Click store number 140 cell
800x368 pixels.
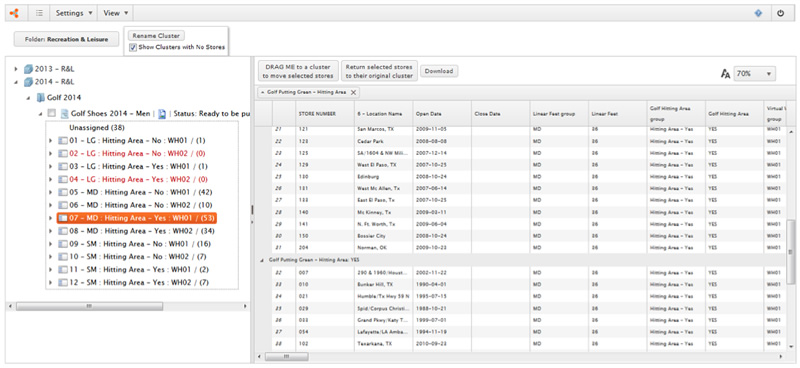pyautogui.click(x=324, y=212)
